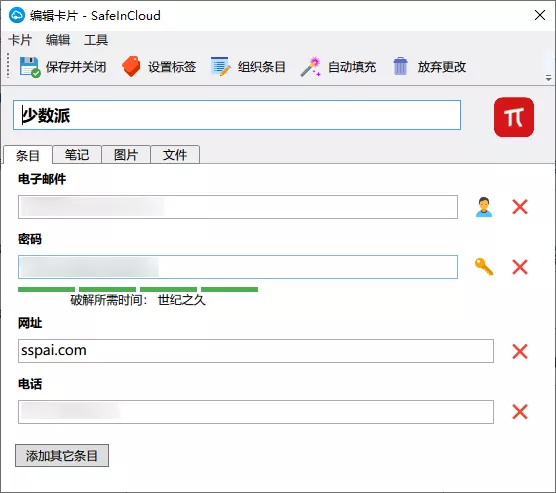This screenshot has height=493, width=556.
Task: Switch to the 笔记 tab
Action: (x=77, y=155)
